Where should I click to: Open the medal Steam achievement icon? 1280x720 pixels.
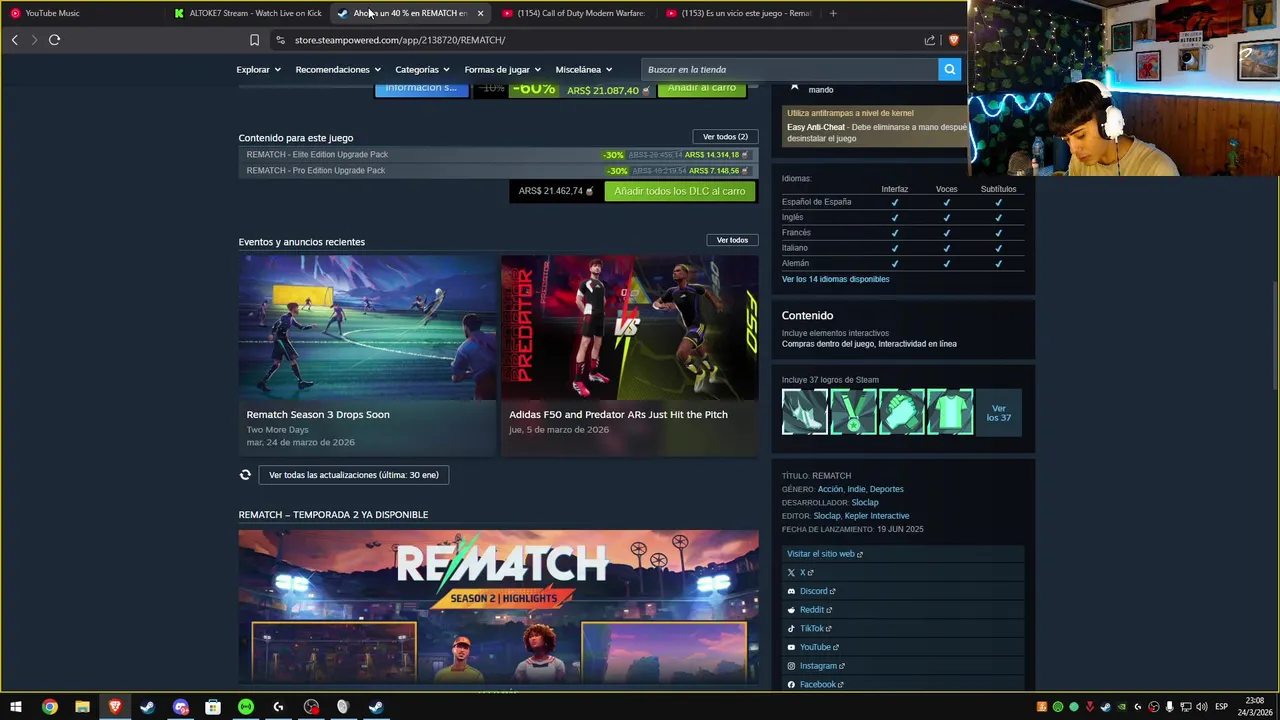pos(853,412)
